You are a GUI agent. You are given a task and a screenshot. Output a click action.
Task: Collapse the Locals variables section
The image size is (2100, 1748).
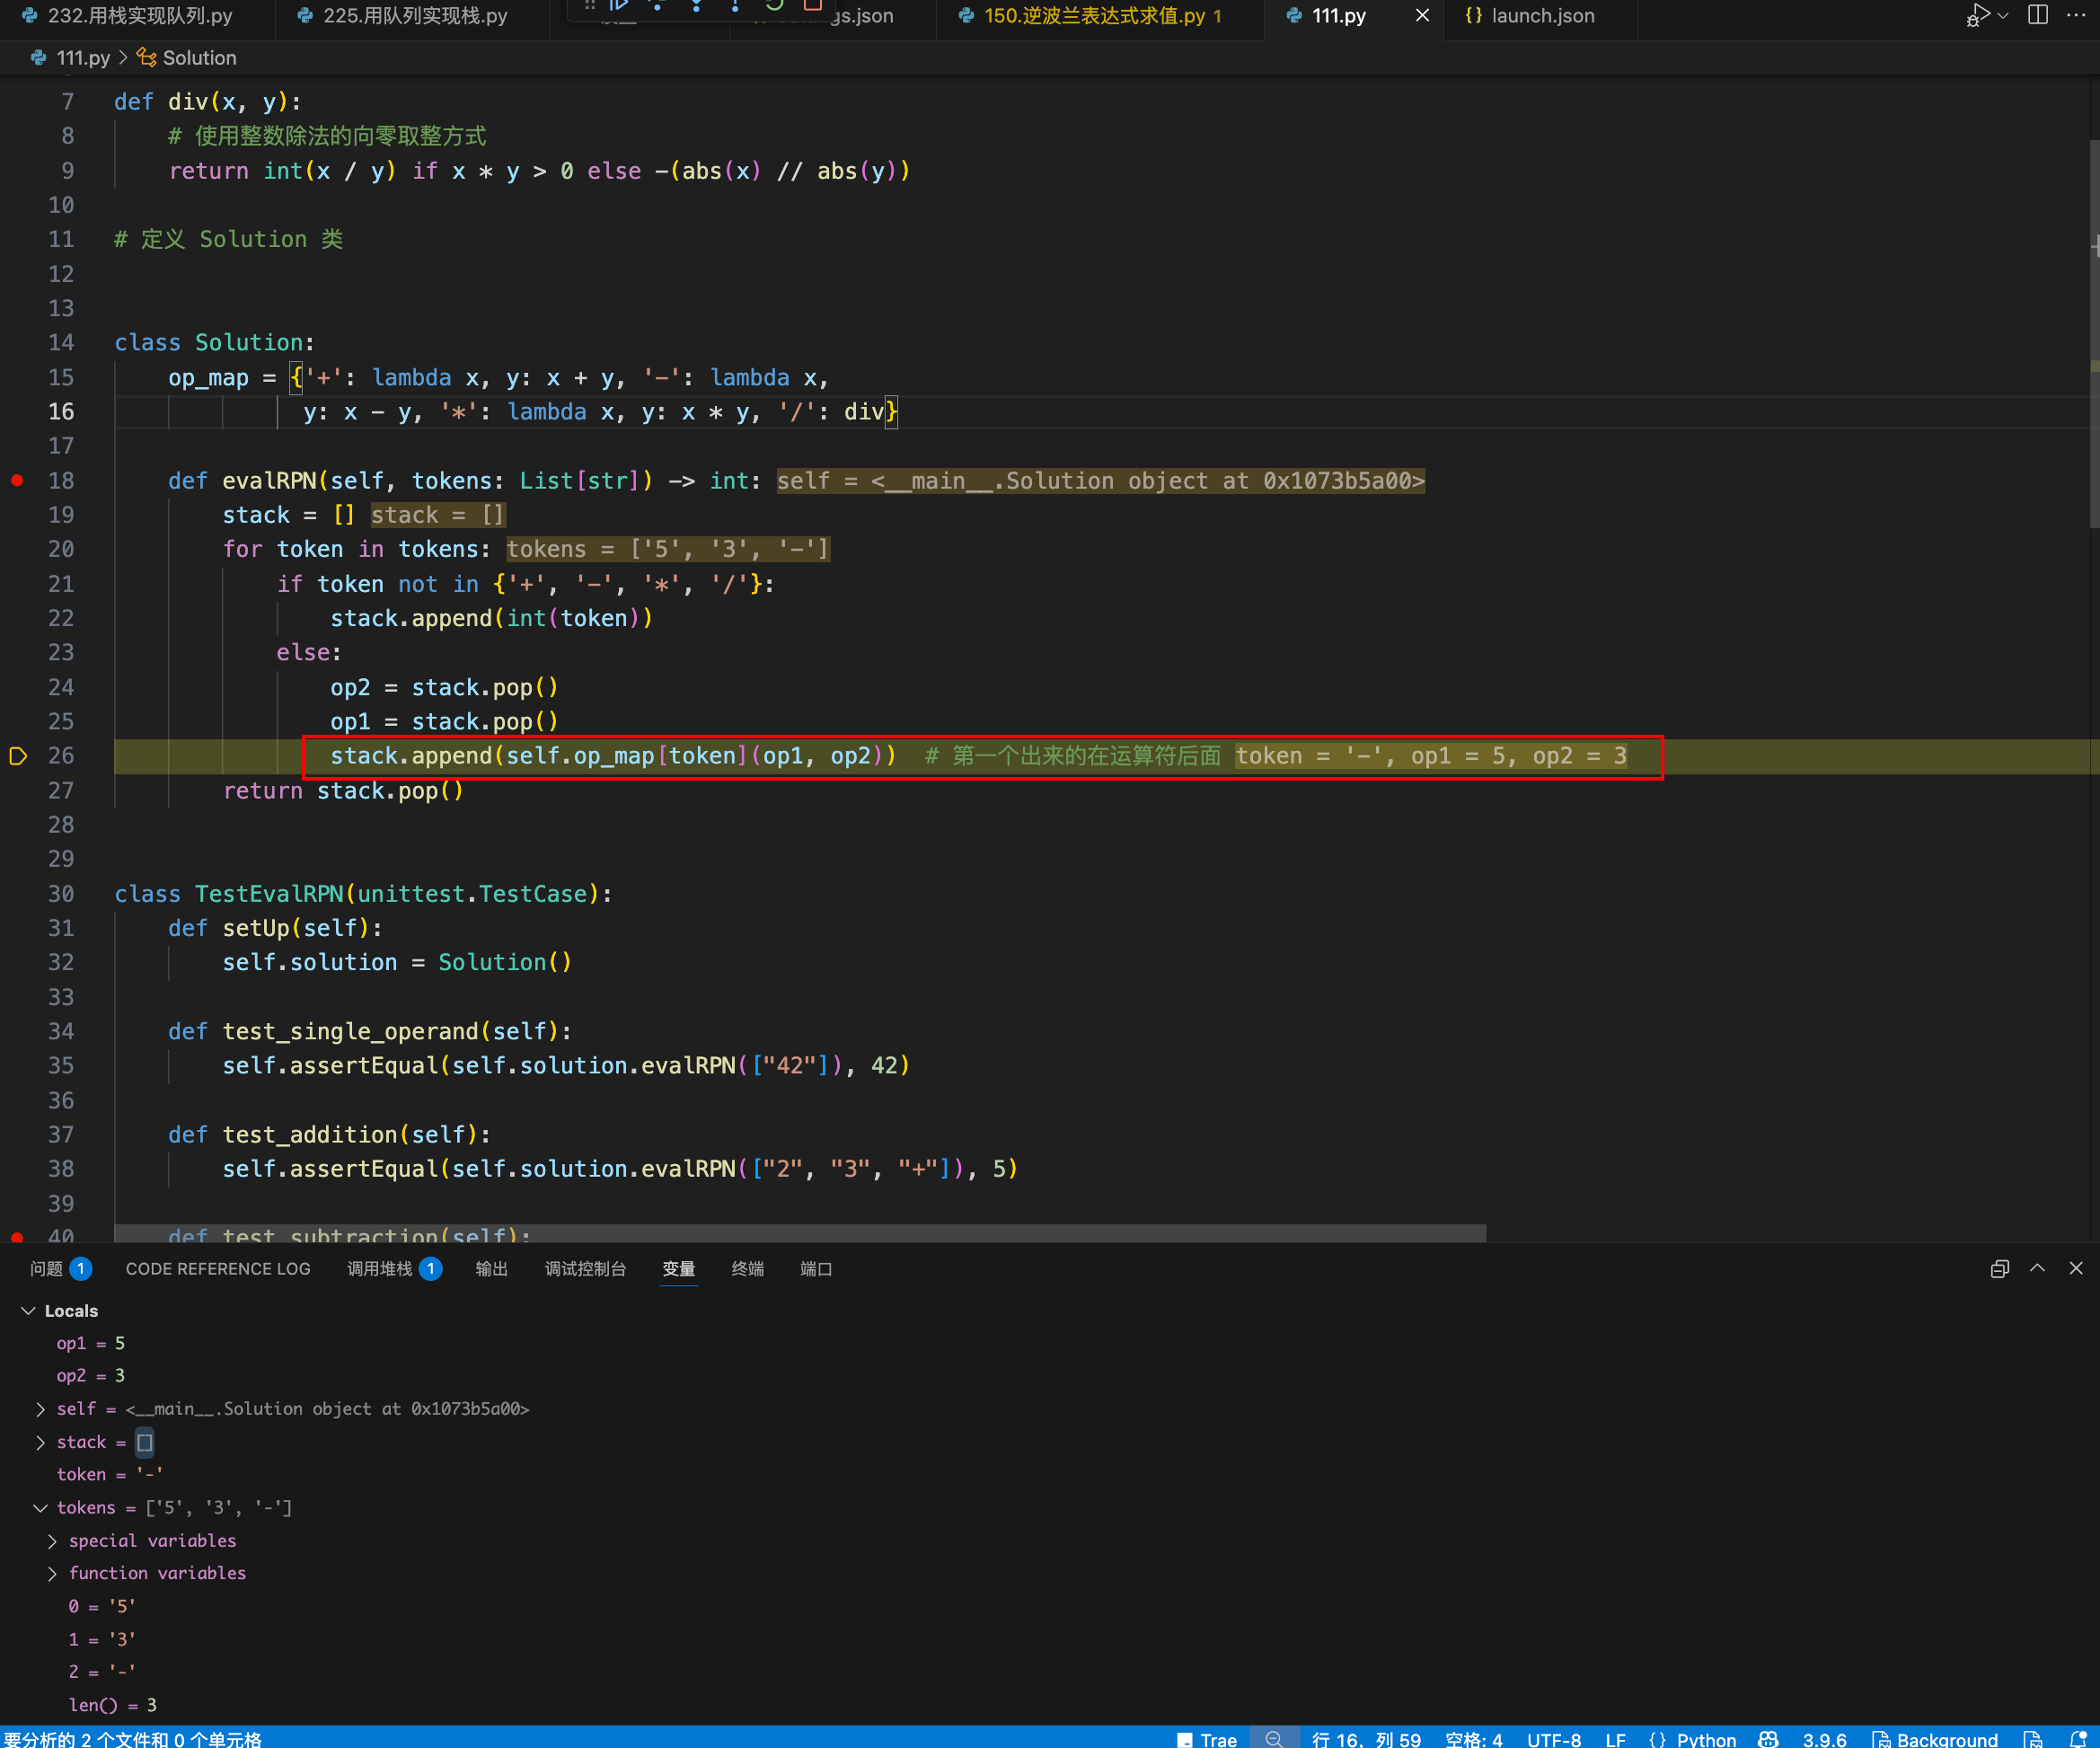28,1311
